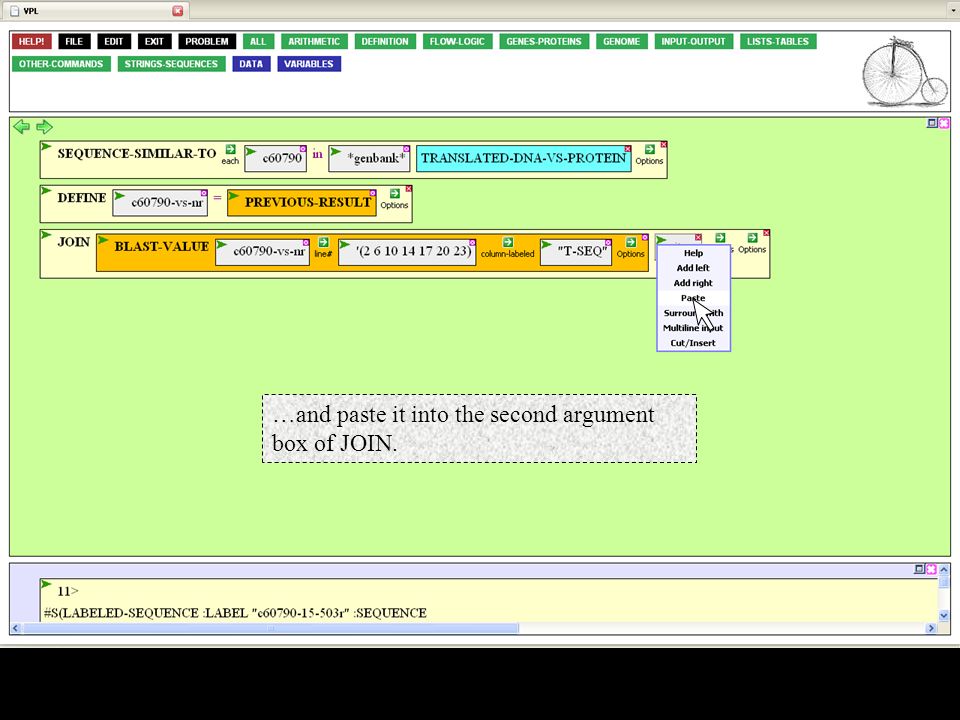Open the OTHER-COMMANDS palette button
This screenshot has width=960, height=720.
(x=61, y=64)
